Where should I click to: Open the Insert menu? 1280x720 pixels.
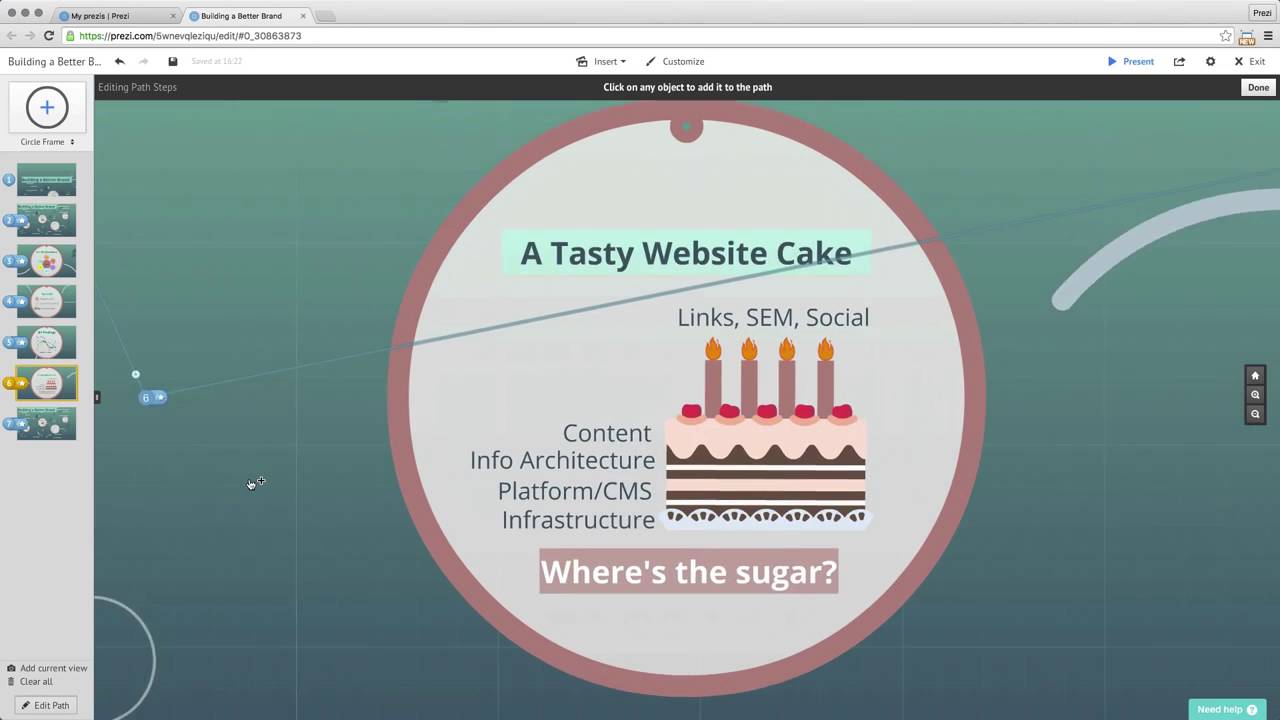[601, 61]
